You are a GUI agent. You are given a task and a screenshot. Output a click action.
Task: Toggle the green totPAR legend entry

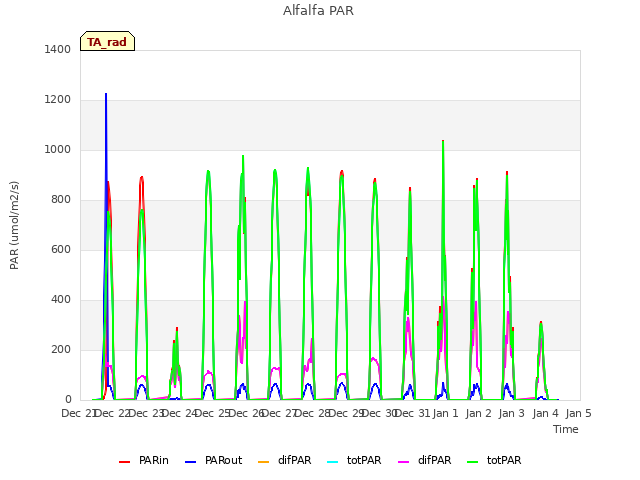494,460
